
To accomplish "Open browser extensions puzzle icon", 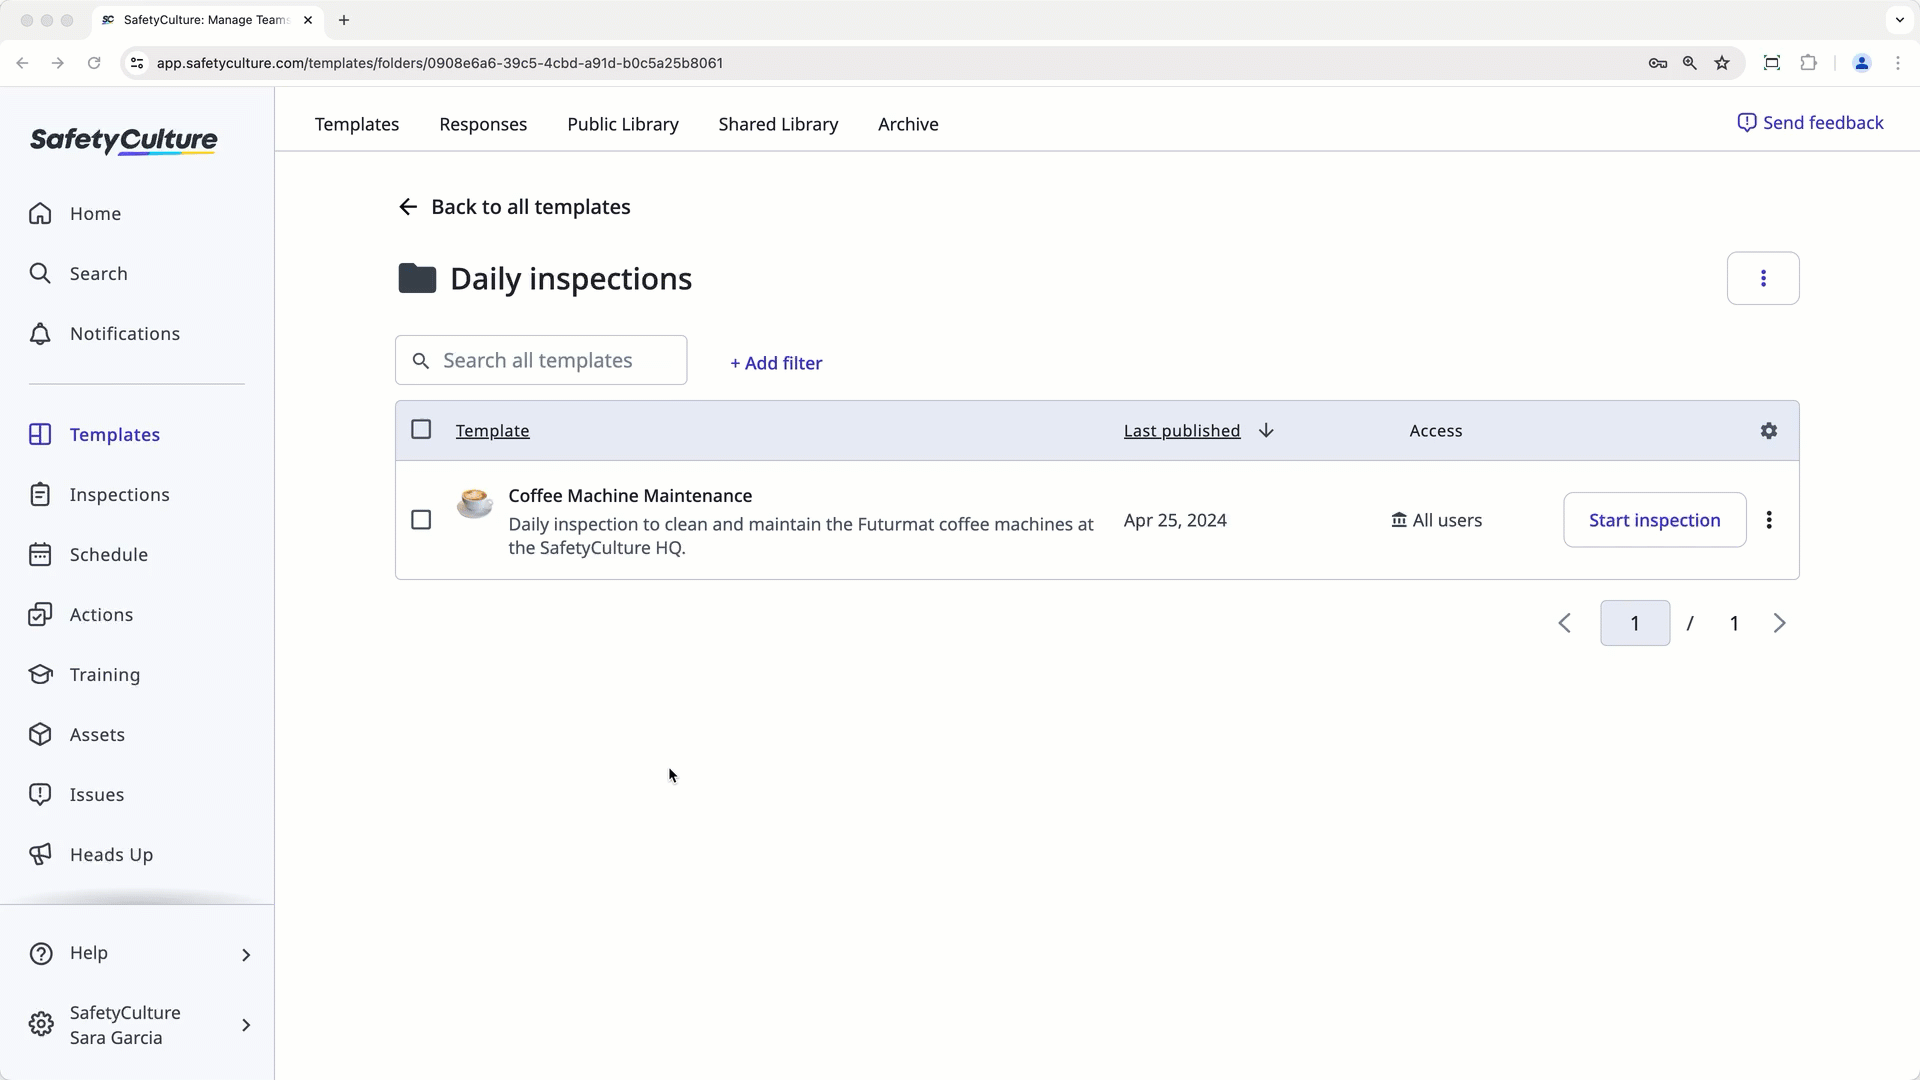I will [1809, 63].
